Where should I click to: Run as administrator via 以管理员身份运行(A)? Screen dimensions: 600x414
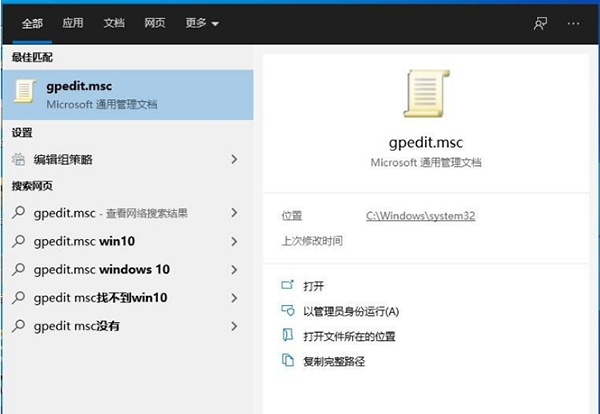tap(350, 311)
